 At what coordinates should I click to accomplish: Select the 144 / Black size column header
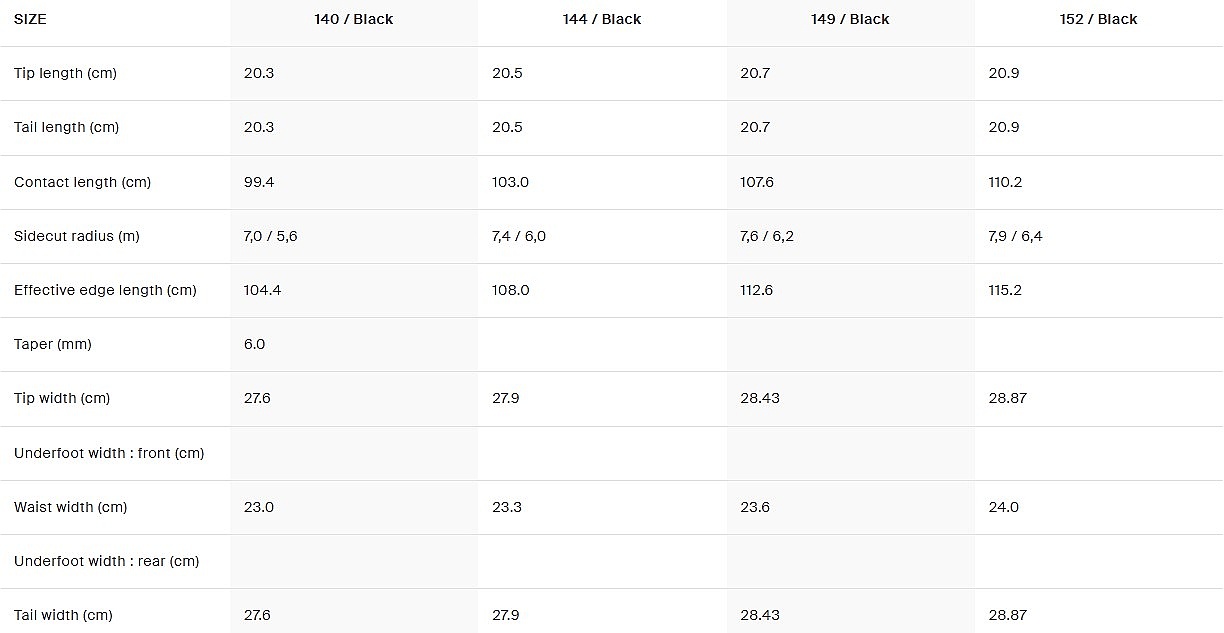point(601,19)
